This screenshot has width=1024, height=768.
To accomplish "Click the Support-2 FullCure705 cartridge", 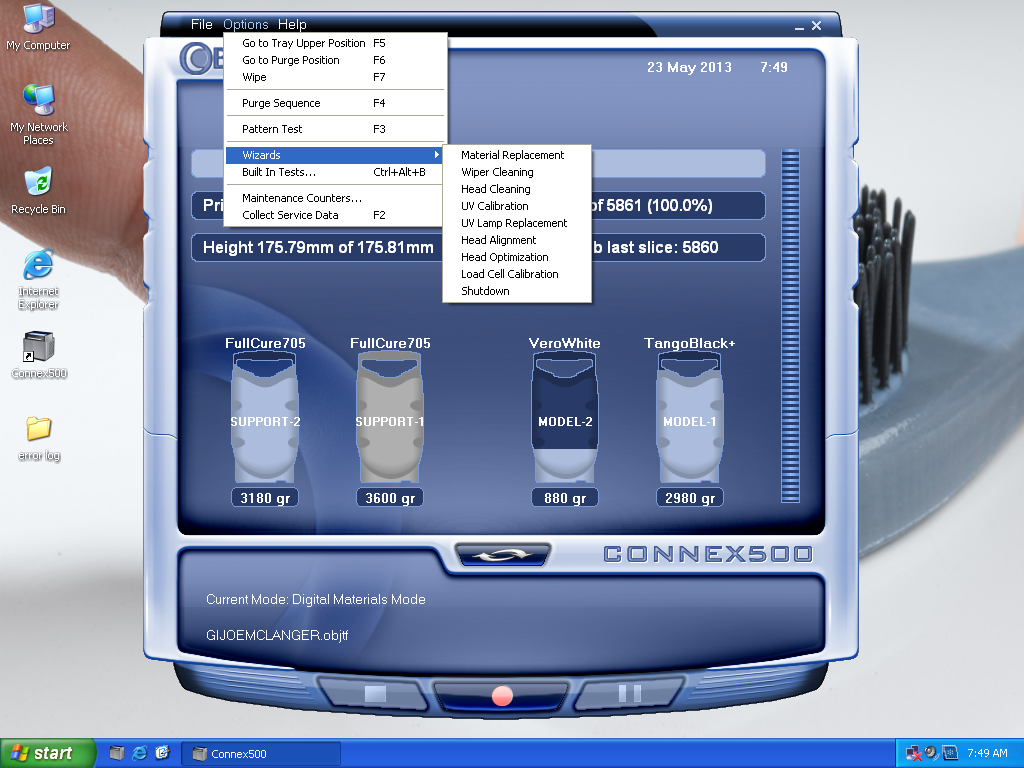I will tap(265, 418).
